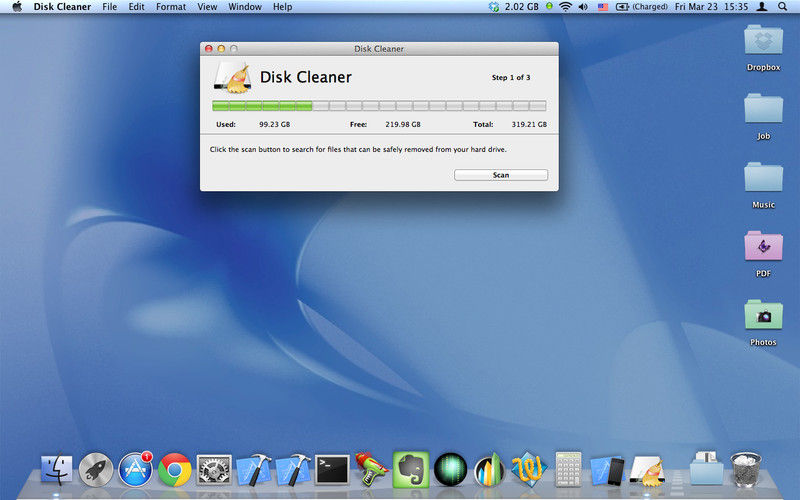Open Finder from the dock

click(56, 469)
